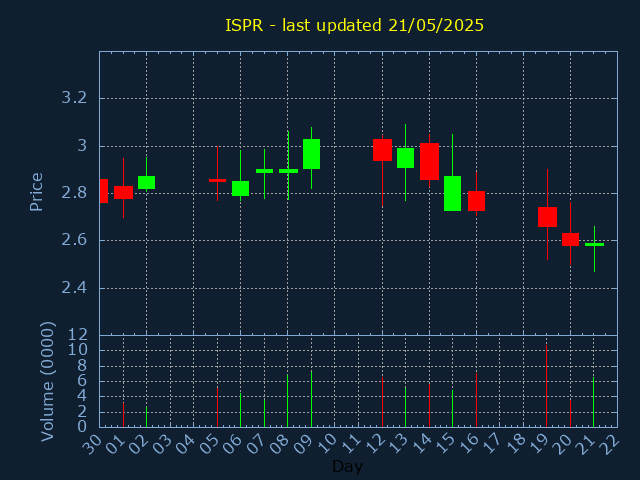
Task: Select day label 11 on the x-axis
Action: [x=352, y=444]
